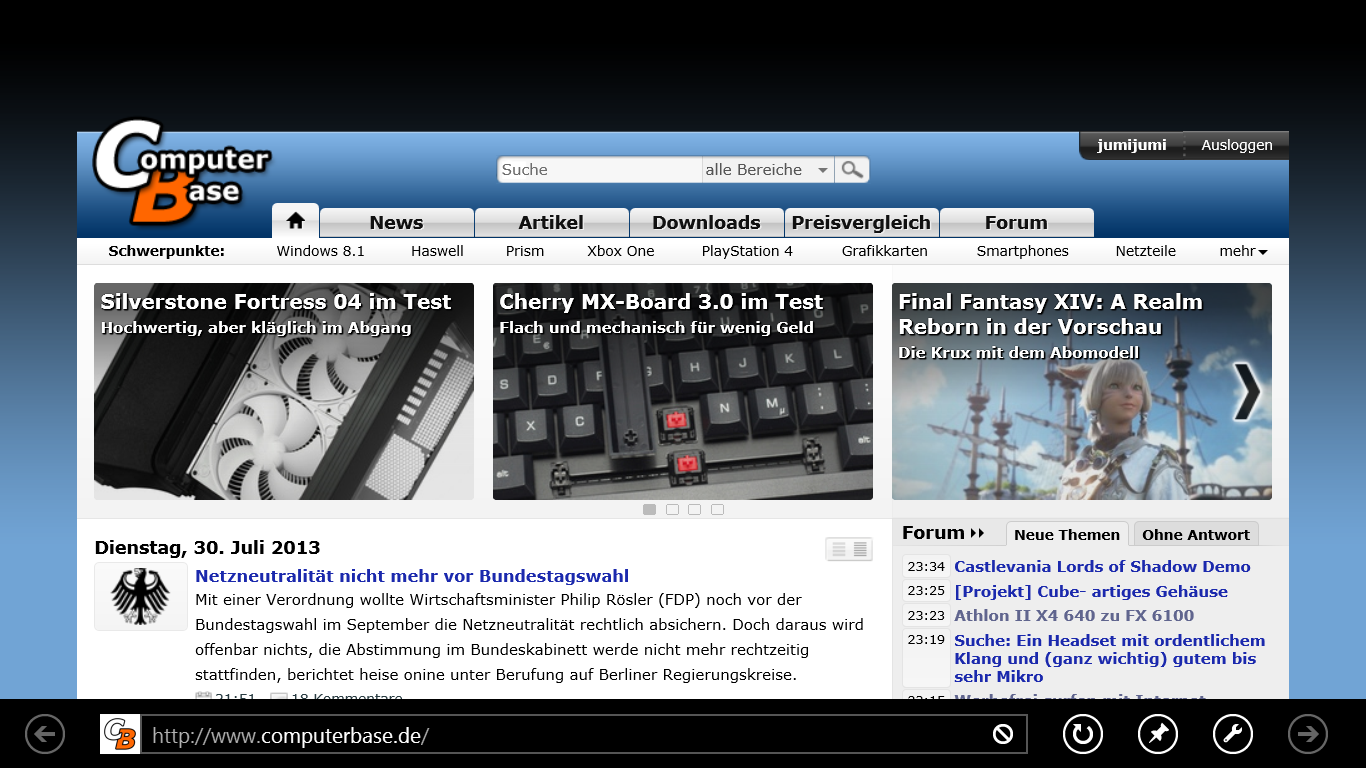The height and width of the screenshot is (768, 1366).
Task: Open 'Netzneutralität nicht mehr vor Bundestagswahl' article
Action: (x=412, y=576)
